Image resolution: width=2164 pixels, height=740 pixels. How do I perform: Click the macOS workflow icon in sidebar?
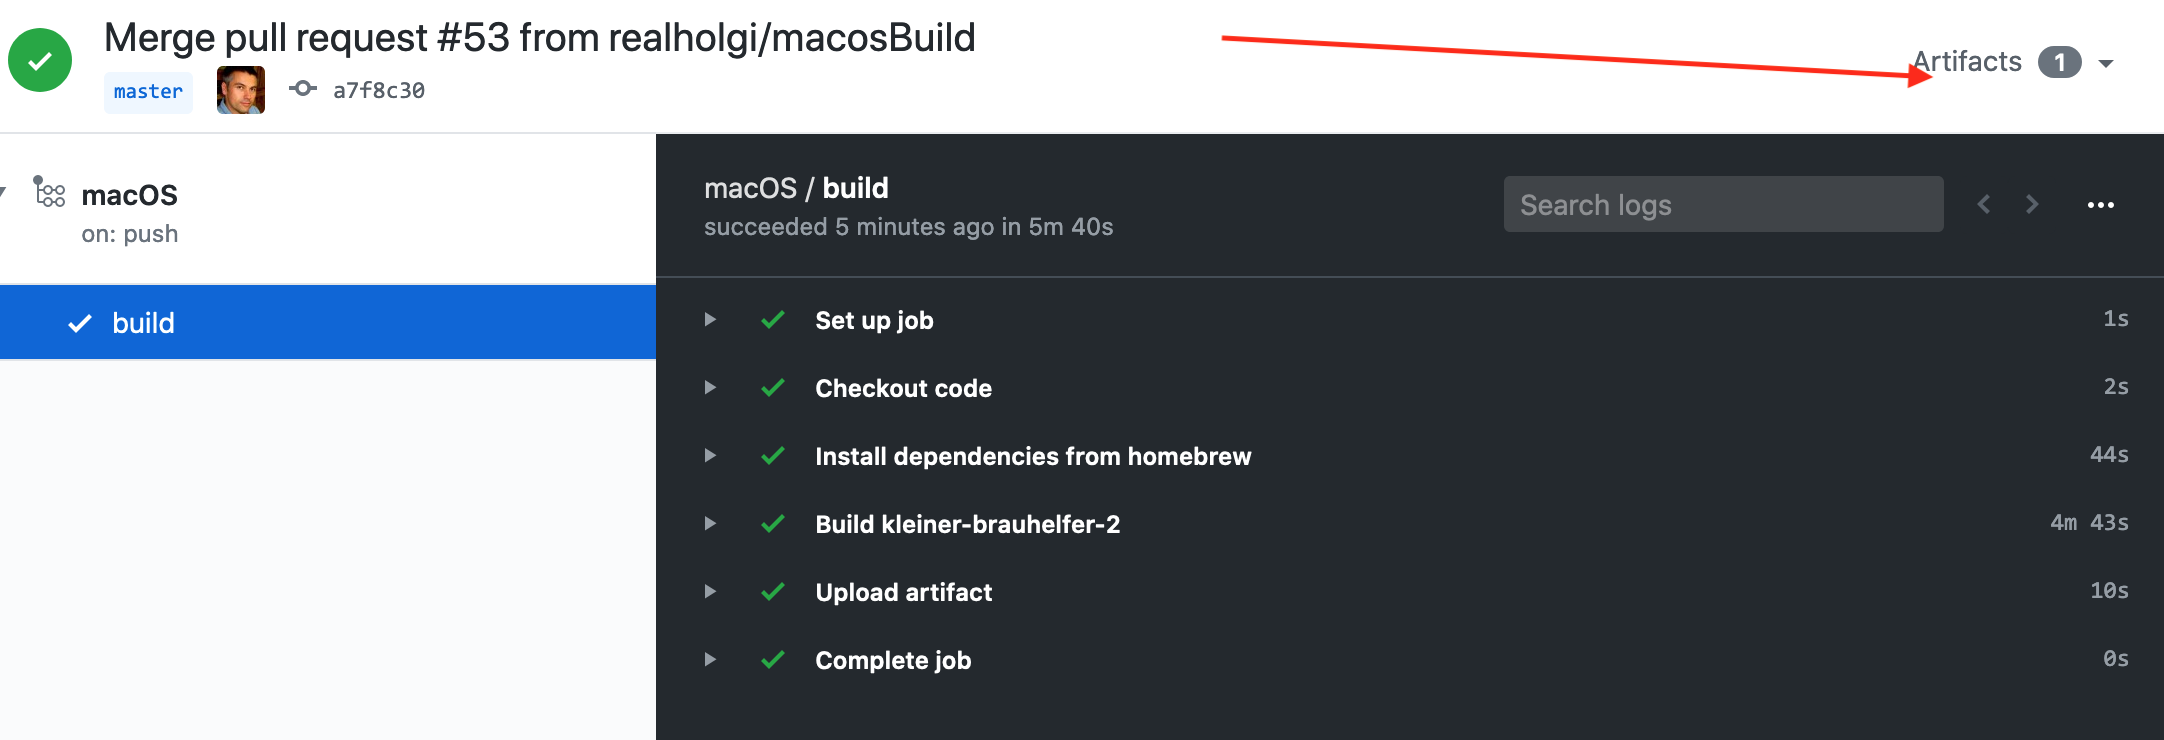[49, 191]
